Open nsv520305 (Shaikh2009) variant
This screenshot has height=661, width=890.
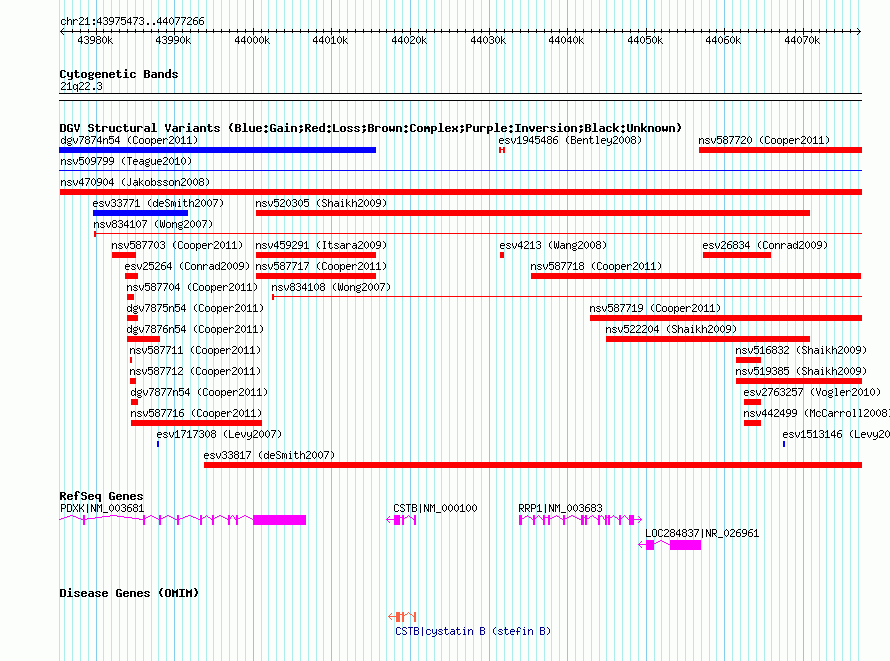coord(321,203)
